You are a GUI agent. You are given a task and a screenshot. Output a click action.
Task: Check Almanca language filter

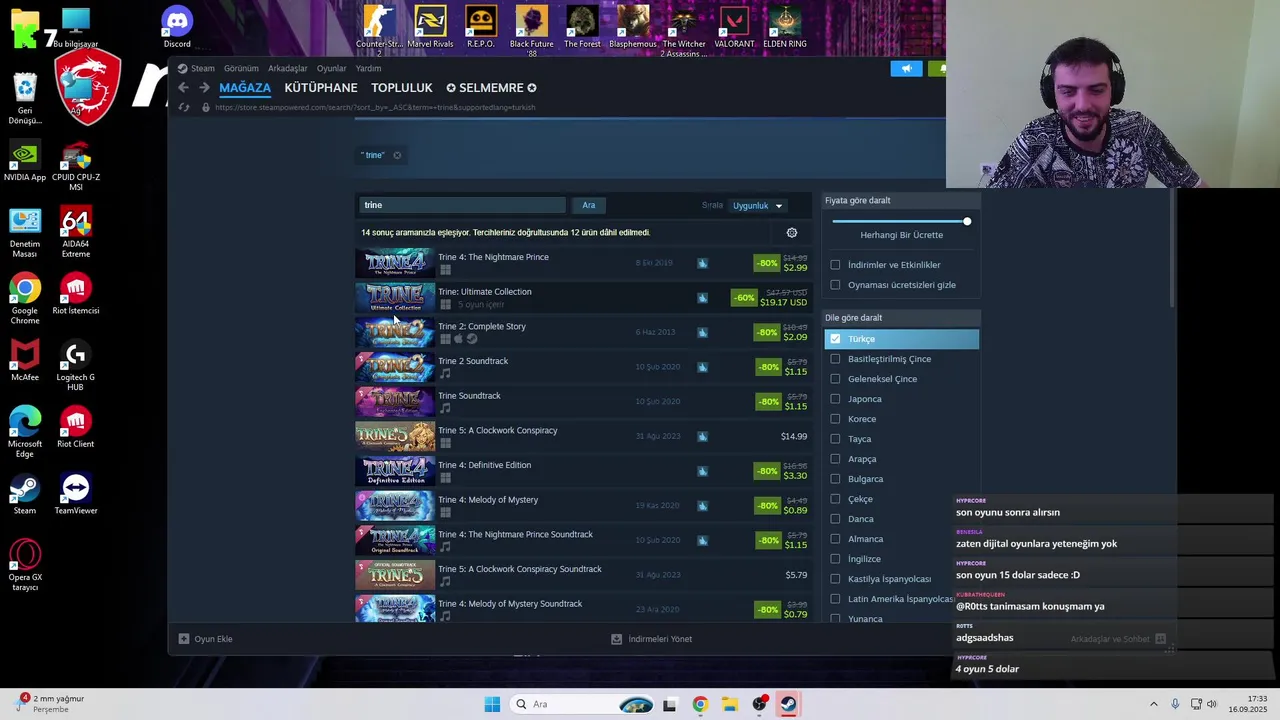(x=835, y=539)
